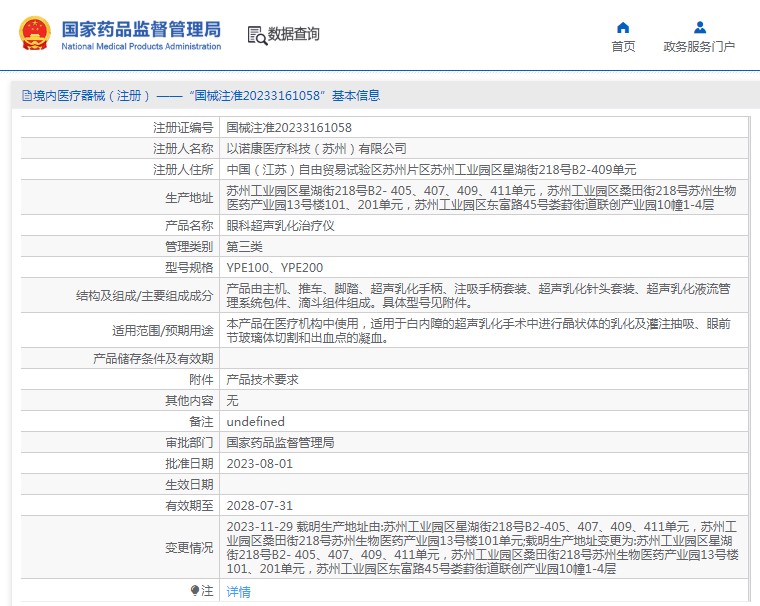The width and height of the screenshot is (760, 606).
Task: Go to 首页 via its text label
Action: click(x=623, y=47)
